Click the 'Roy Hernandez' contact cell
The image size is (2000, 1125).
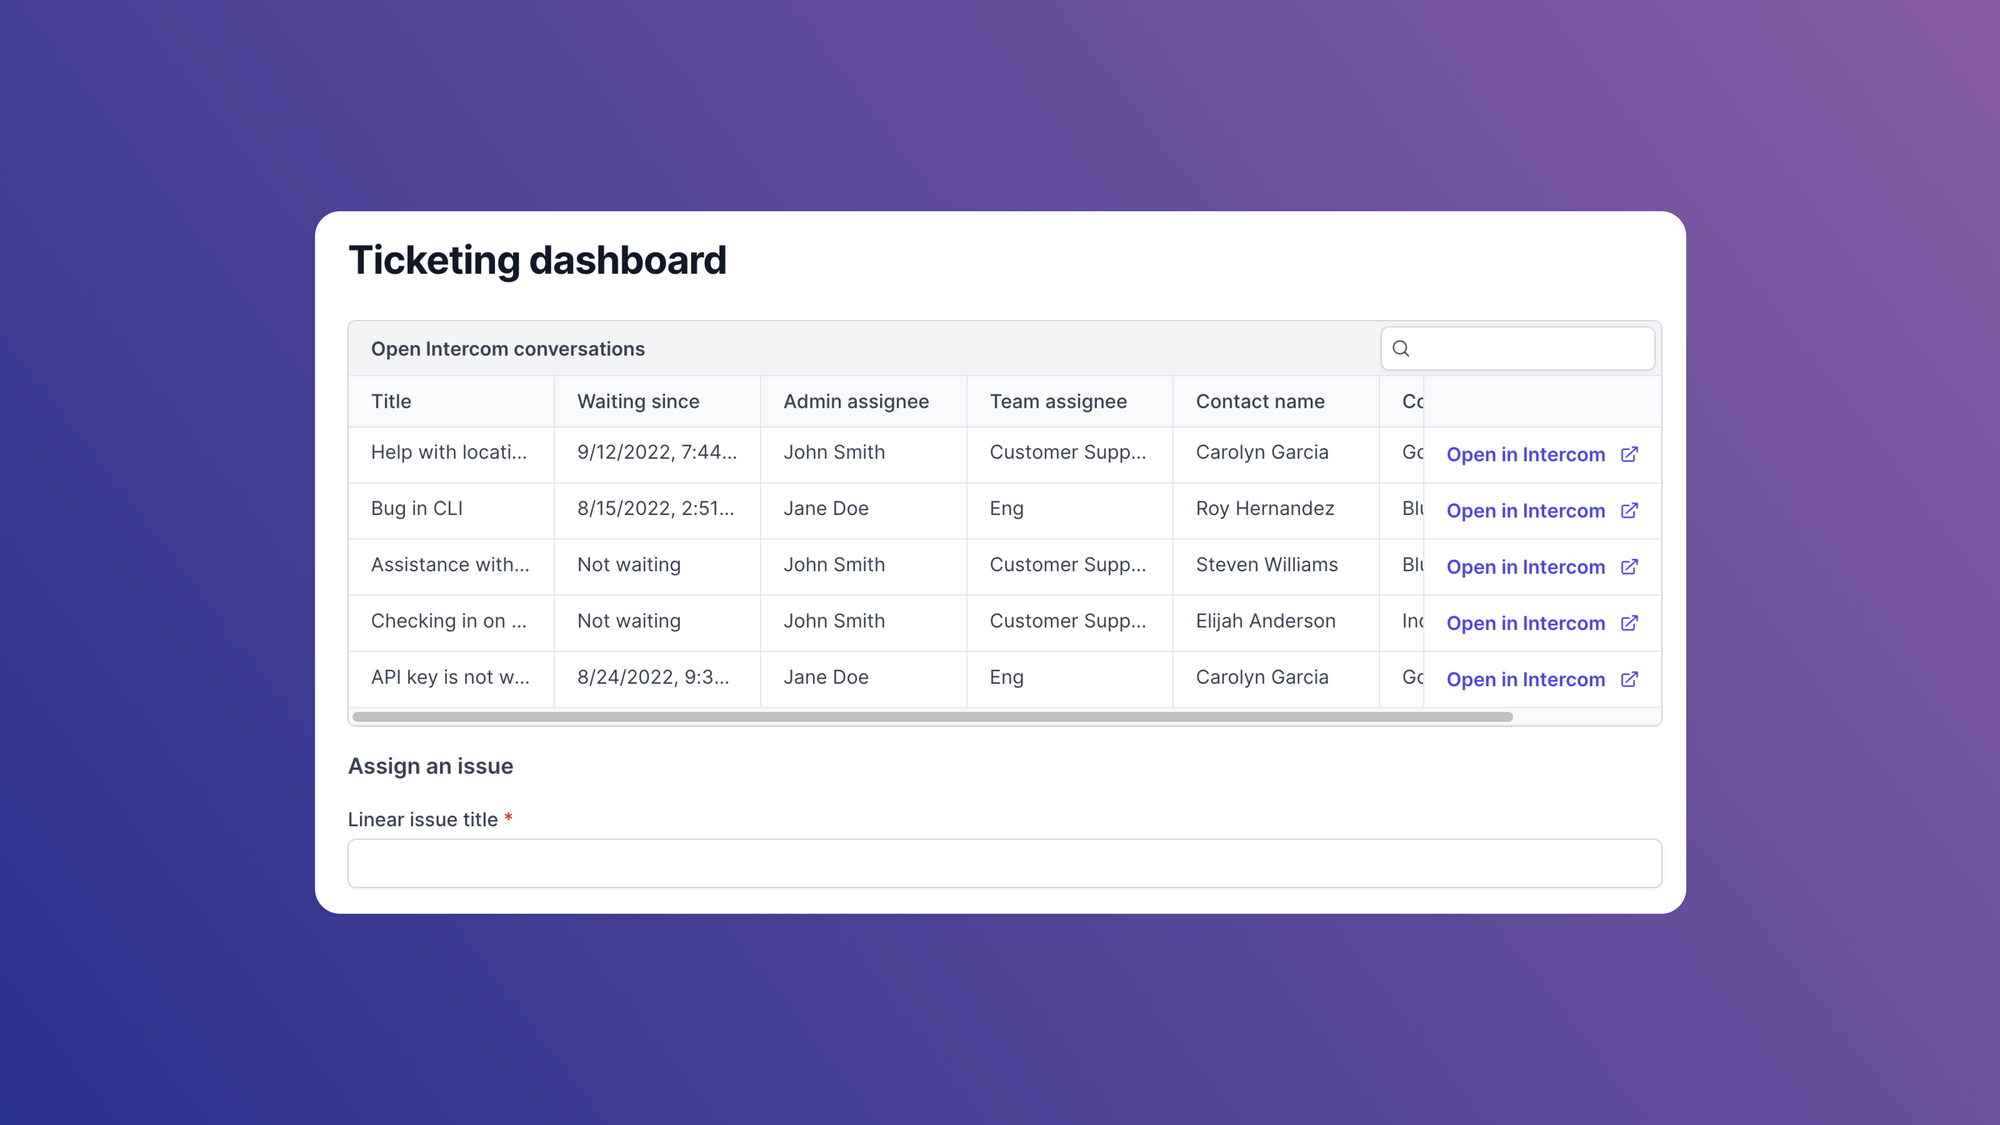coord(1275,510)
